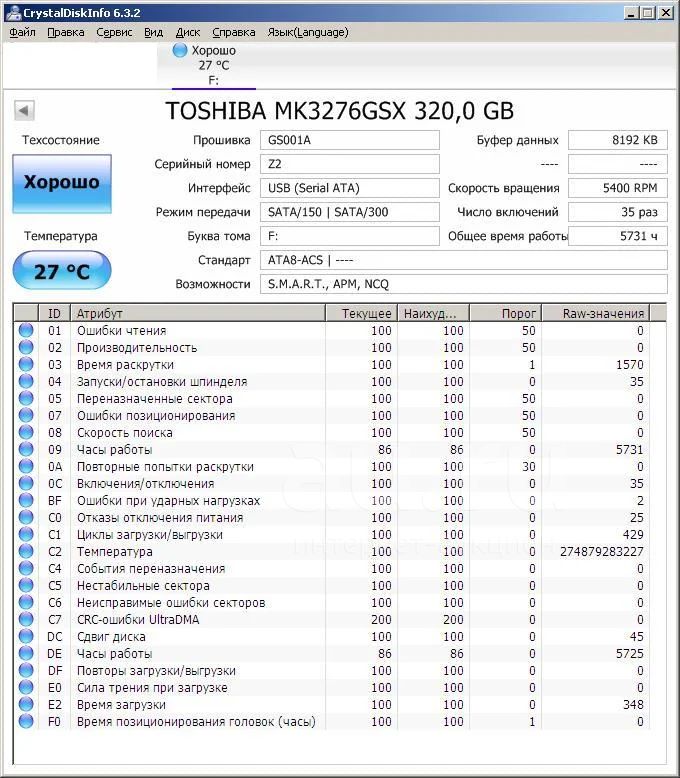The image size is (680, 778).
Task: Click status icon for Ошибки при ударных нагрузках
Action: (26, 500)
